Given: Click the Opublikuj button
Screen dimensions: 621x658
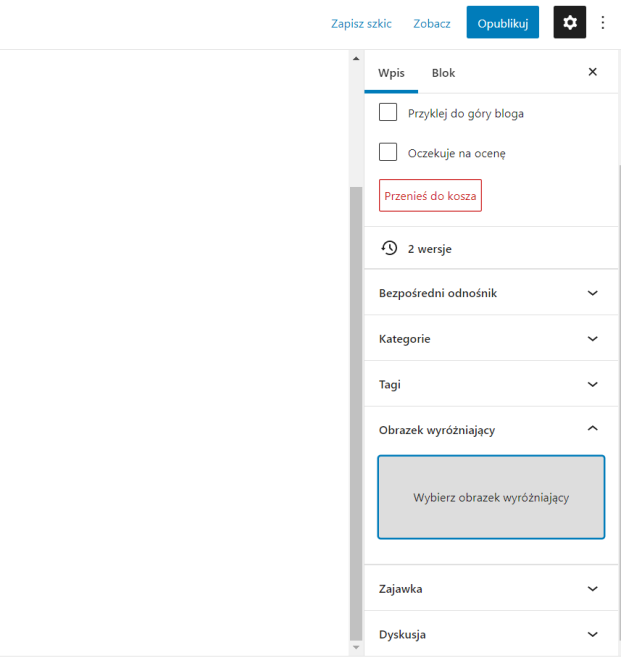Looking at the screenshot, I should pyautogui.click(x=502, y=23).
